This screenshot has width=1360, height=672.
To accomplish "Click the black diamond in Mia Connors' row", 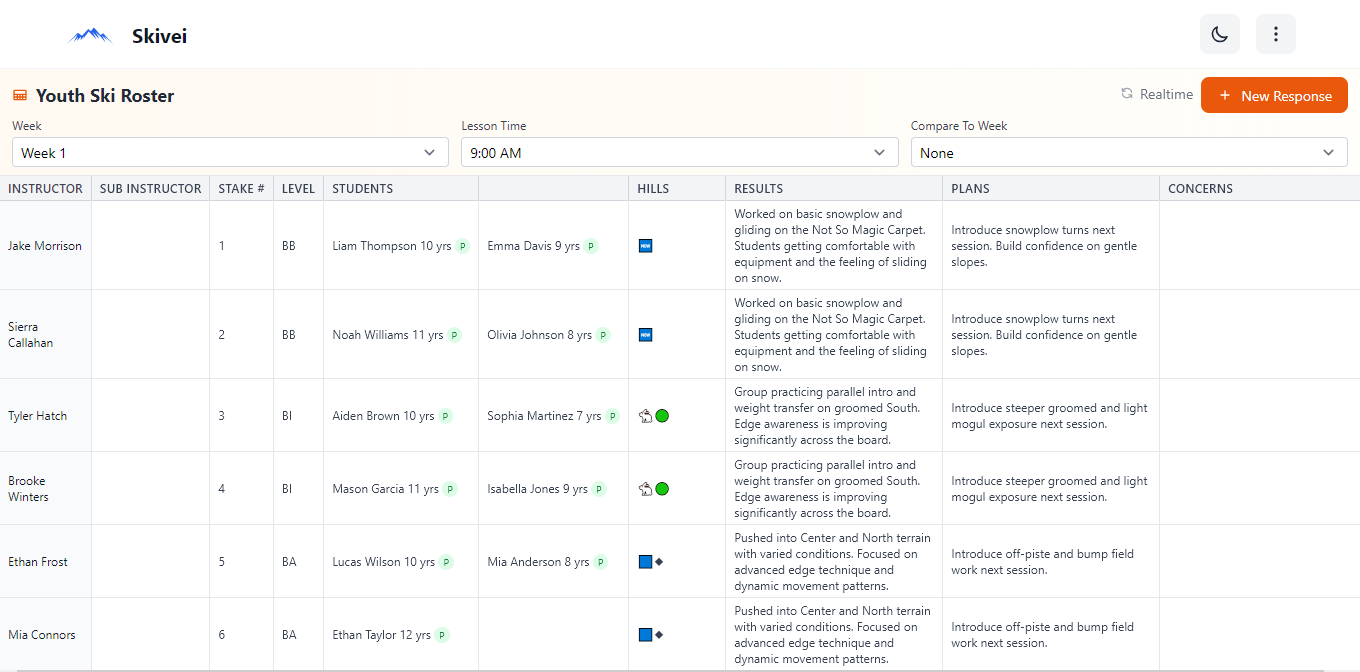I will point(659,635).
